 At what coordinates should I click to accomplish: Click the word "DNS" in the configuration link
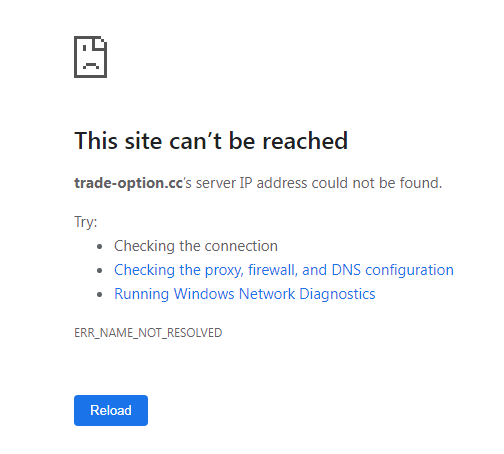346,270
